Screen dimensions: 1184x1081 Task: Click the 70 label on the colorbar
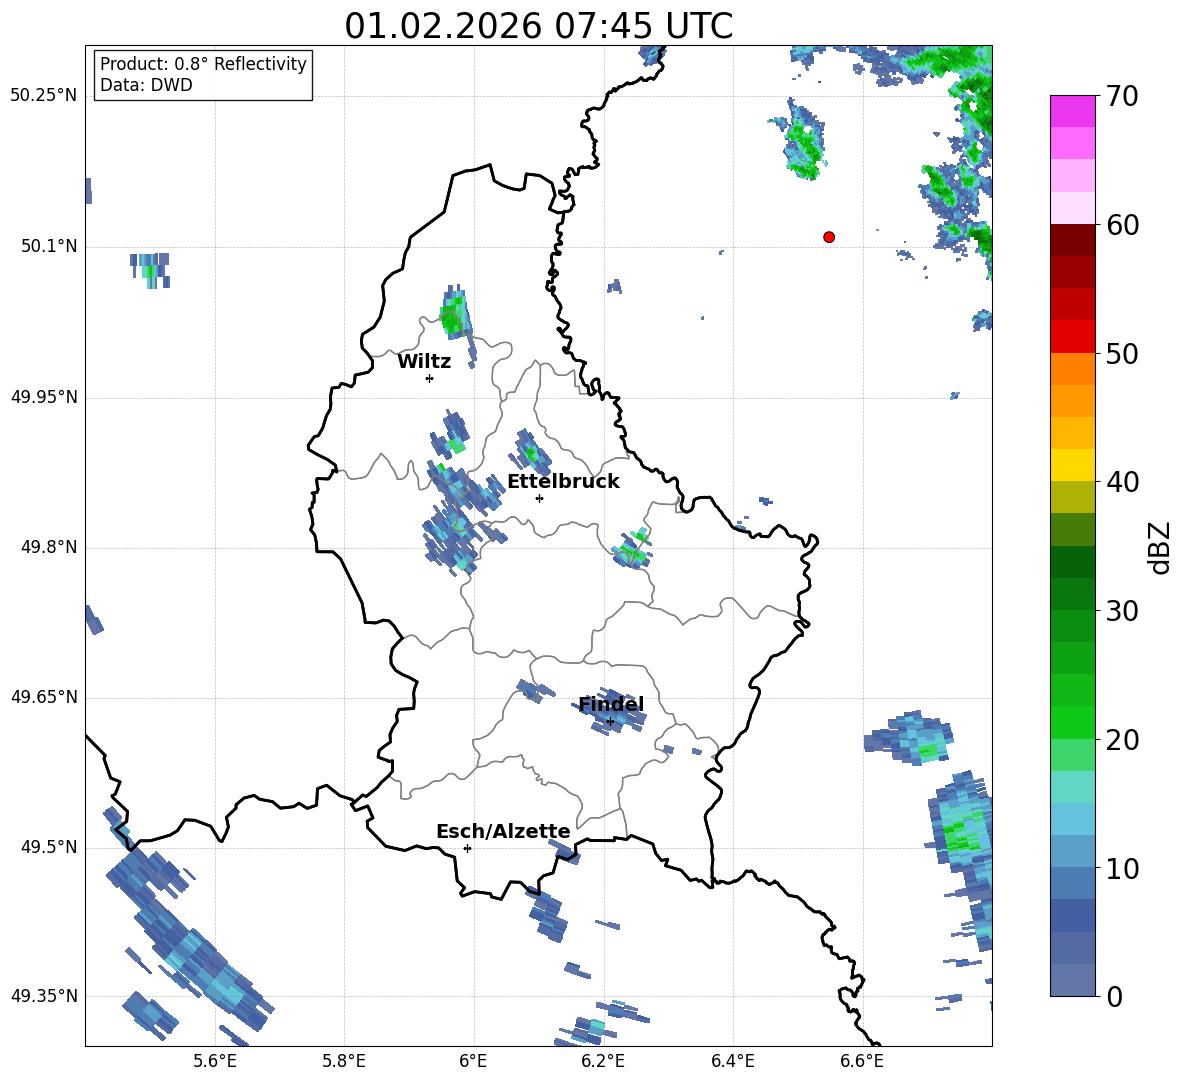tap(1122, 96)
